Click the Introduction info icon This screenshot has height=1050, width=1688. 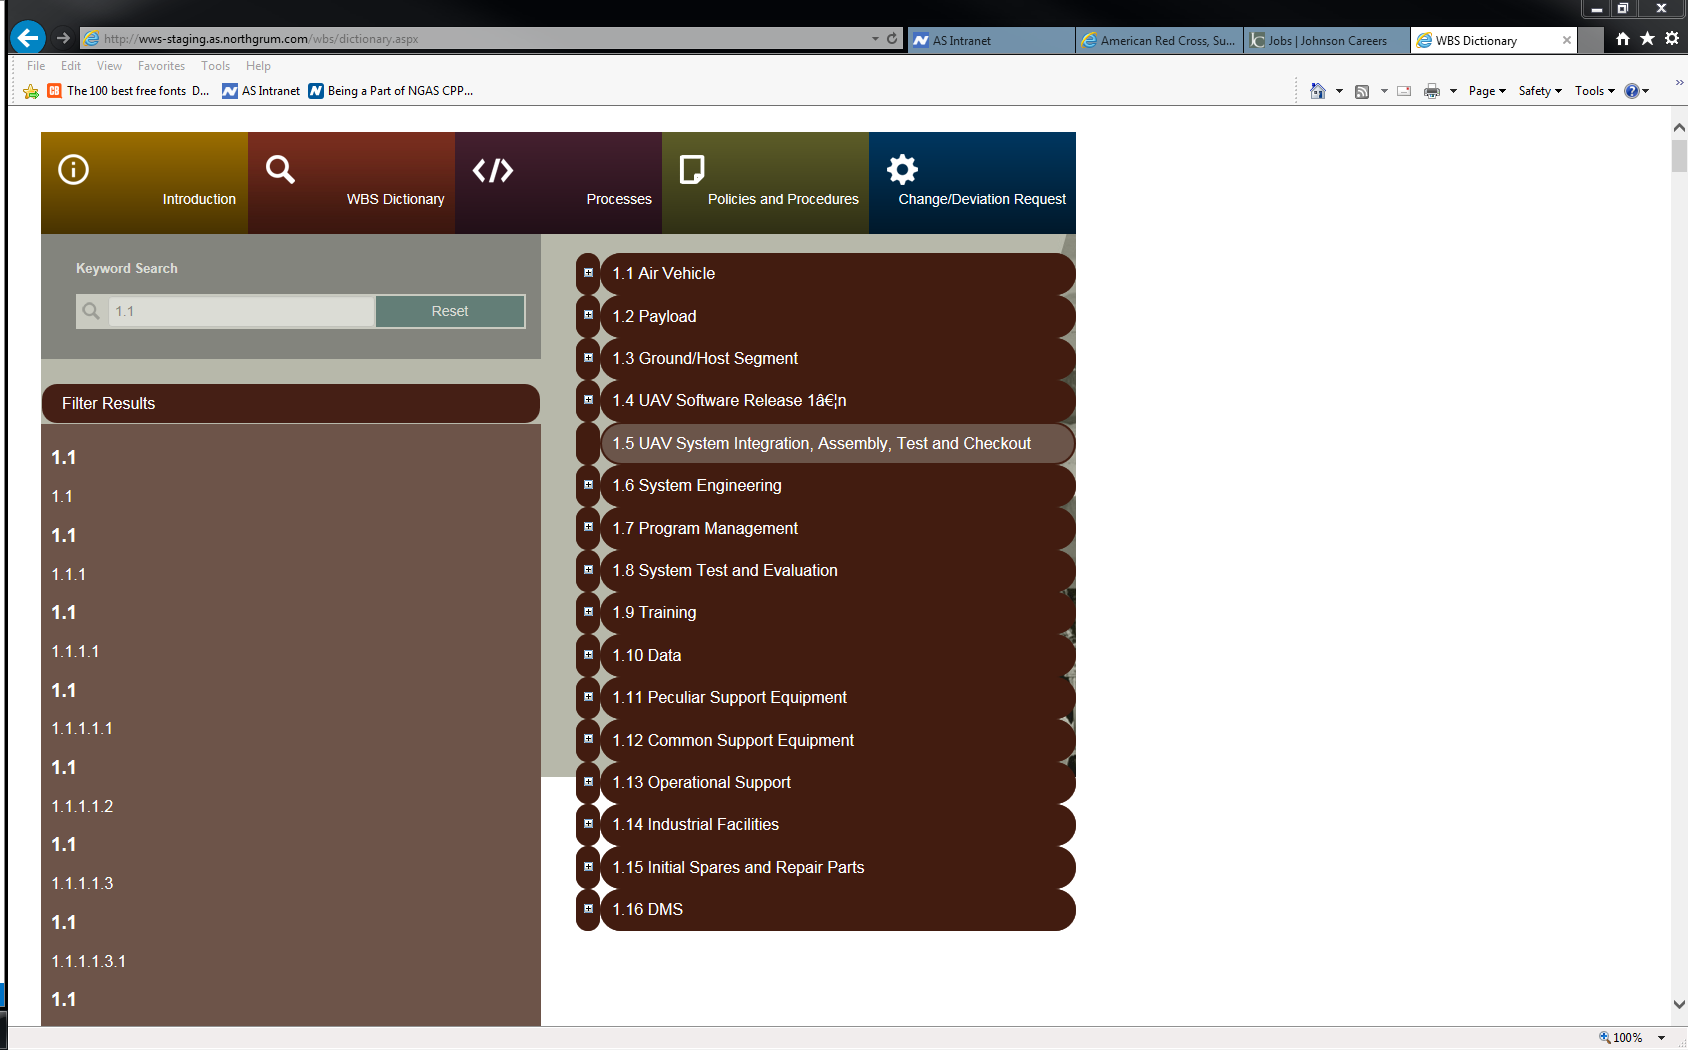coord(73,170)
